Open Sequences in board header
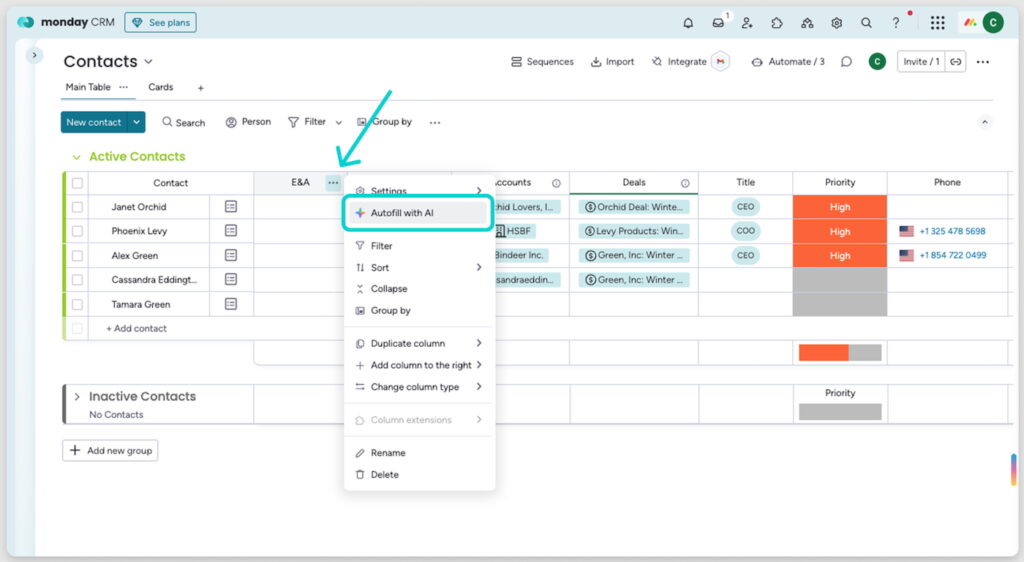Screen dimensions: 1024x562 542,61
